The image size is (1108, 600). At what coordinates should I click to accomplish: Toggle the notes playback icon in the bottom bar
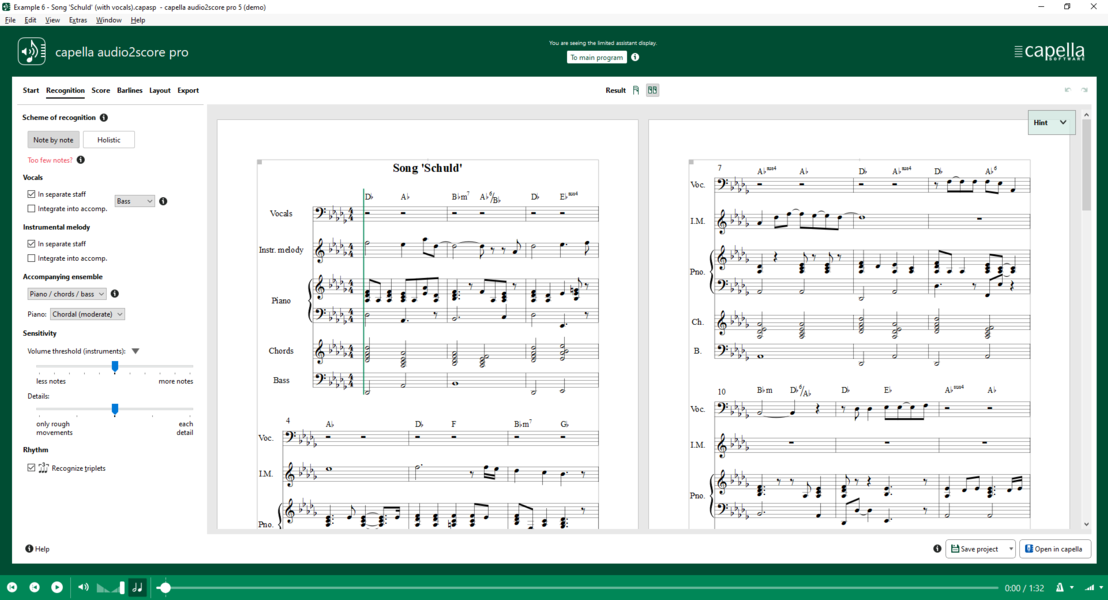point(138,587)
